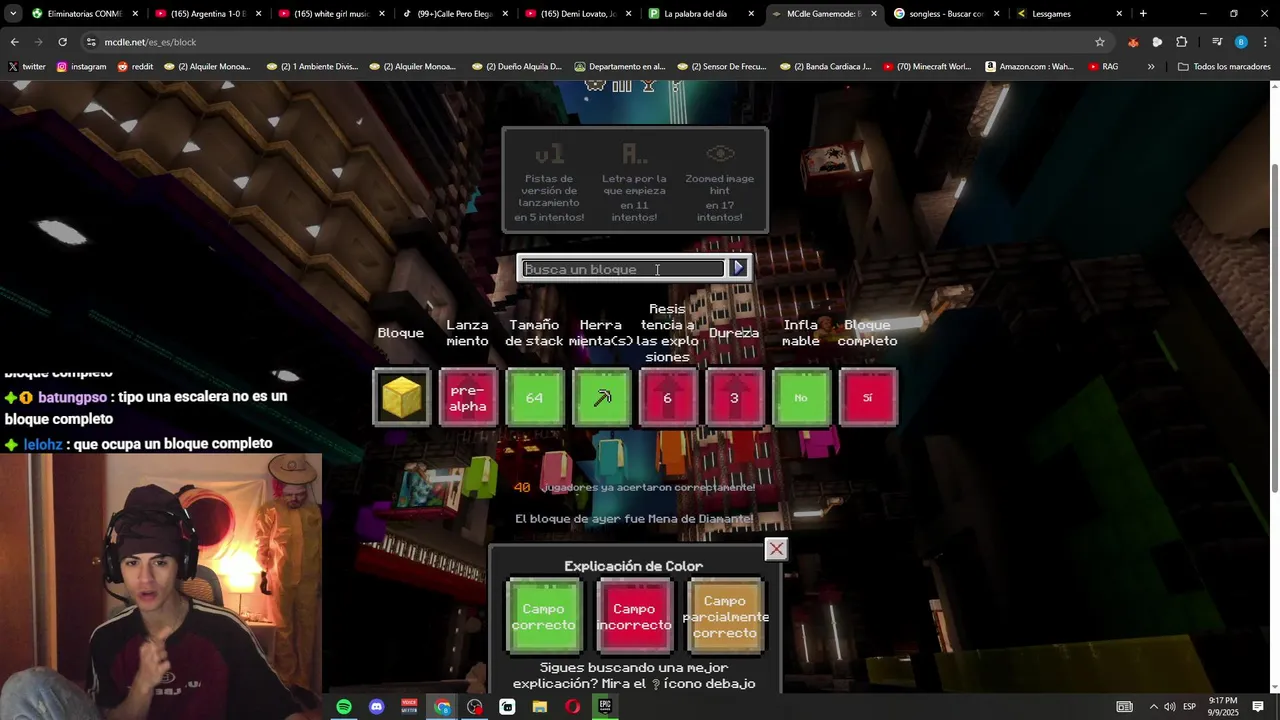Open the twitter bookmark
Screen dimensions: 1280x720
tap(27, 67)
